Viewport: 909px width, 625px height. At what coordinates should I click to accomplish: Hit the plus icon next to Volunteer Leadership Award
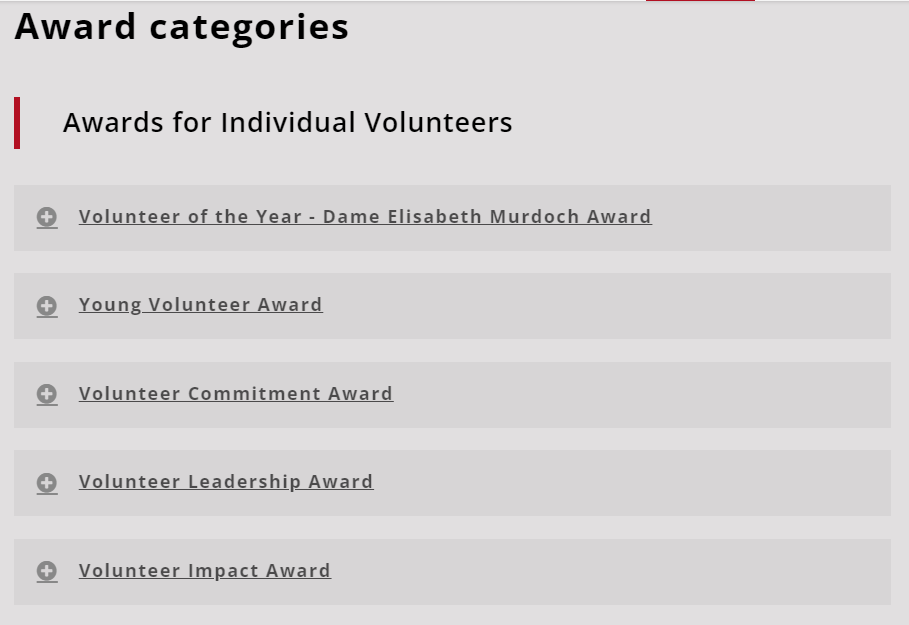pos(47,483)
